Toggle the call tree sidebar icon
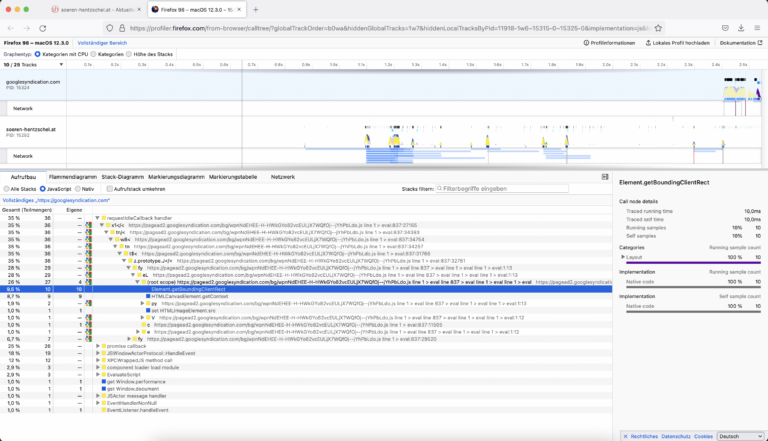 click(605, 177)
